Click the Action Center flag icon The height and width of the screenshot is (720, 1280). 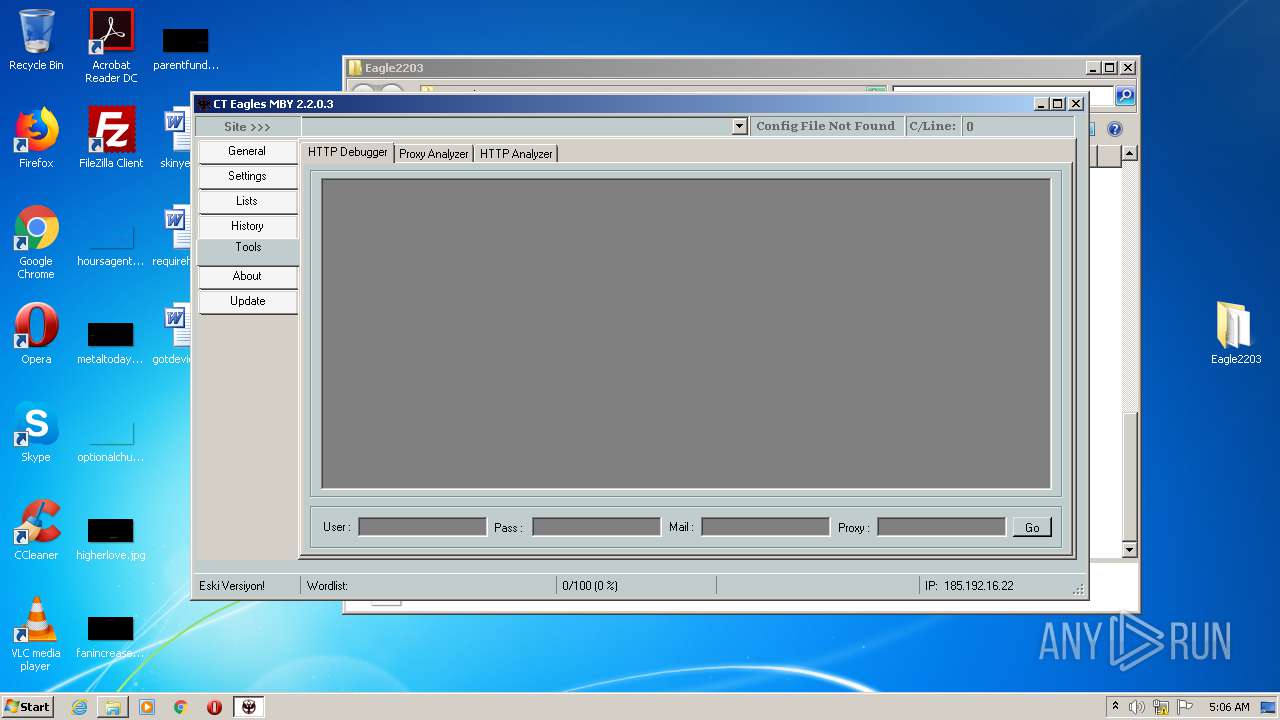(x=1184, y=707)
